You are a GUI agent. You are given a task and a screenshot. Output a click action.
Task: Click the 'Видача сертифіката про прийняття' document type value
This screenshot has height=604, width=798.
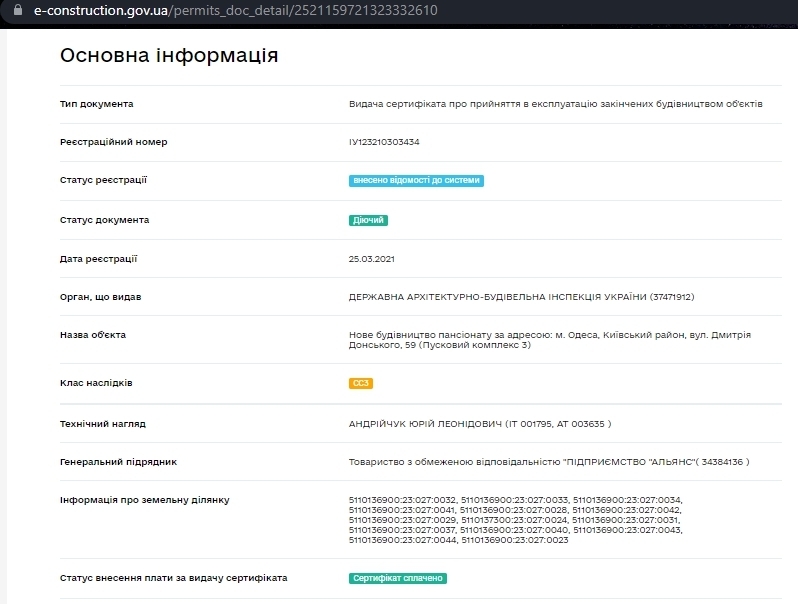(556, 104)
